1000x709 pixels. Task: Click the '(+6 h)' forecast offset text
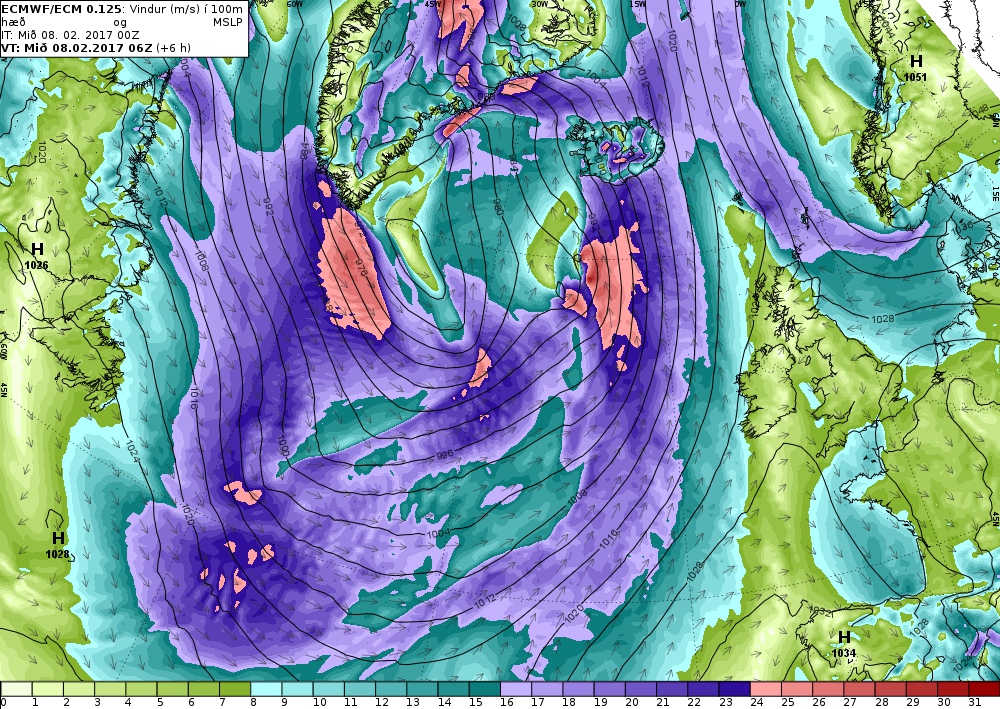point(173,48)
